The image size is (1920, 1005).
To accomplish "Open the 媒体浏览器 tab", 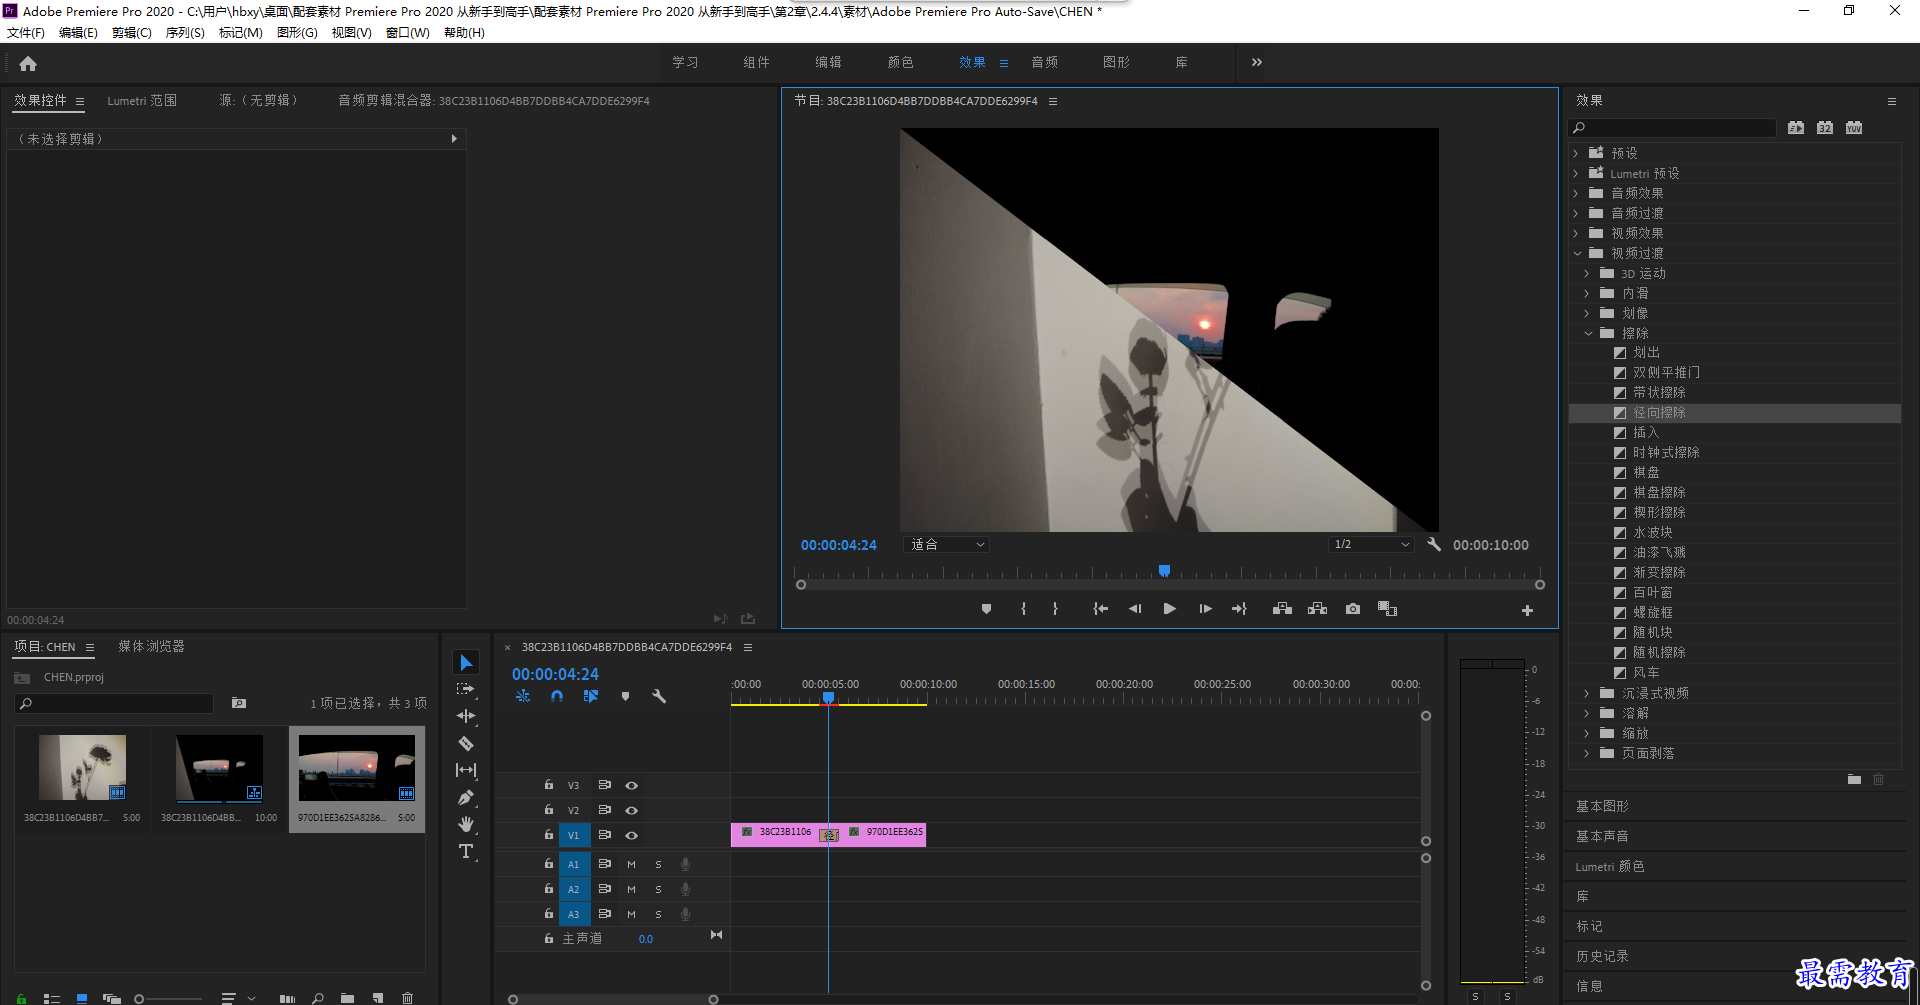I will [x=152, y=647].
